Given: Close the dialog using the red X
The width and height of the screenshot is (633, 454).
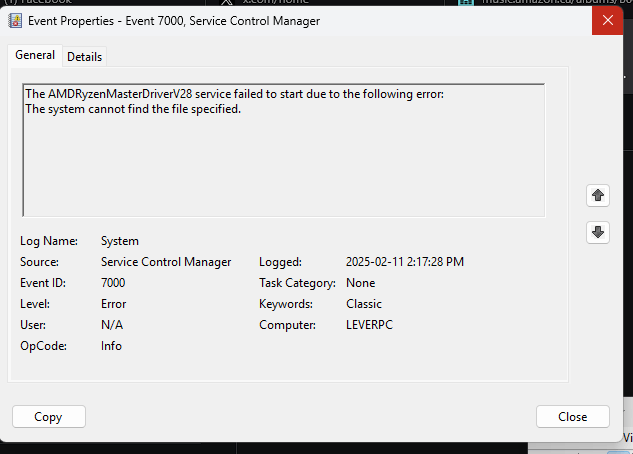Looking at the screenshot, I should point(608,20).
